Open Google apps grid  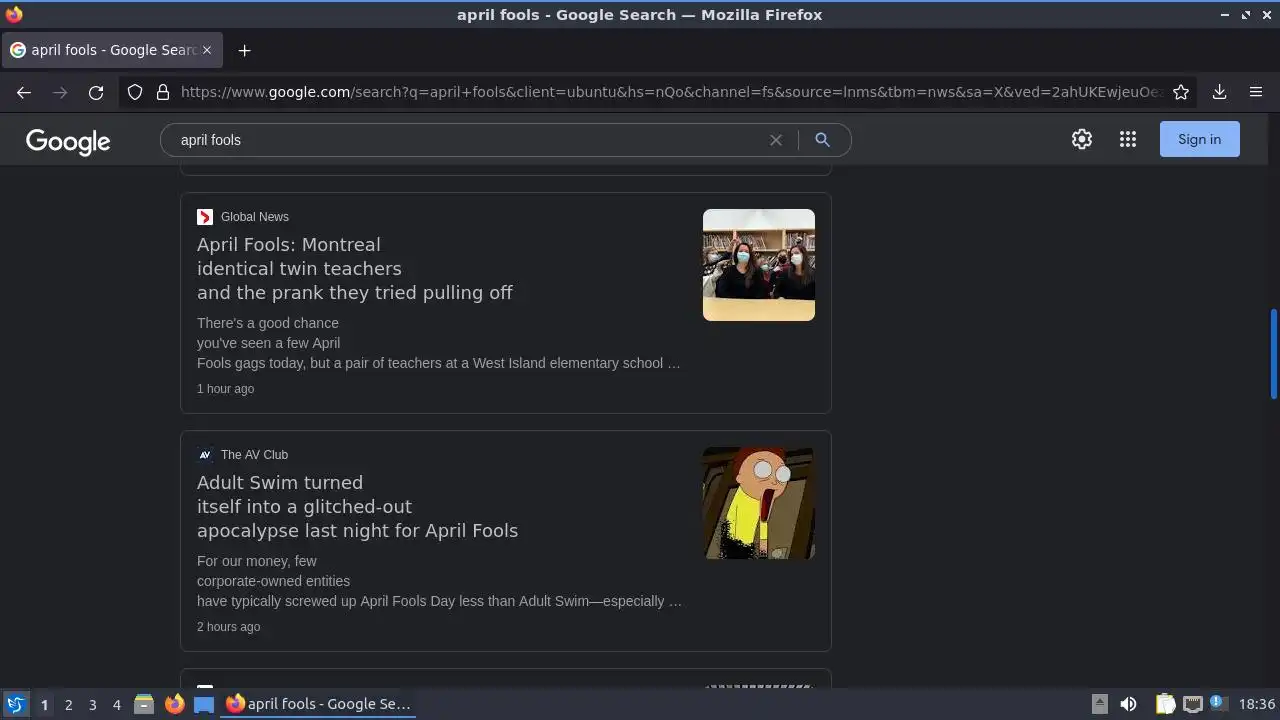coord(1128,139)
